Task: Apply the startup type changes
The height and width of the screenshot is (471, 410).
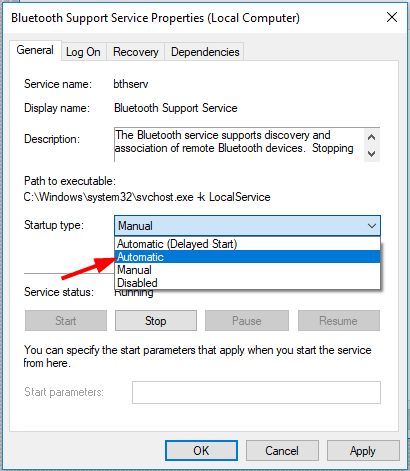Action: click(363, 451)
